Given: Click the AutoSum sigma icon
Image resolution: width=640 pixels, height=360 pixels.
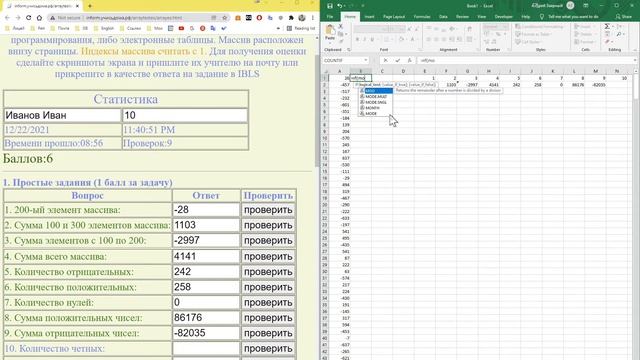Looking at the screenshot, I should click(607, 27).
